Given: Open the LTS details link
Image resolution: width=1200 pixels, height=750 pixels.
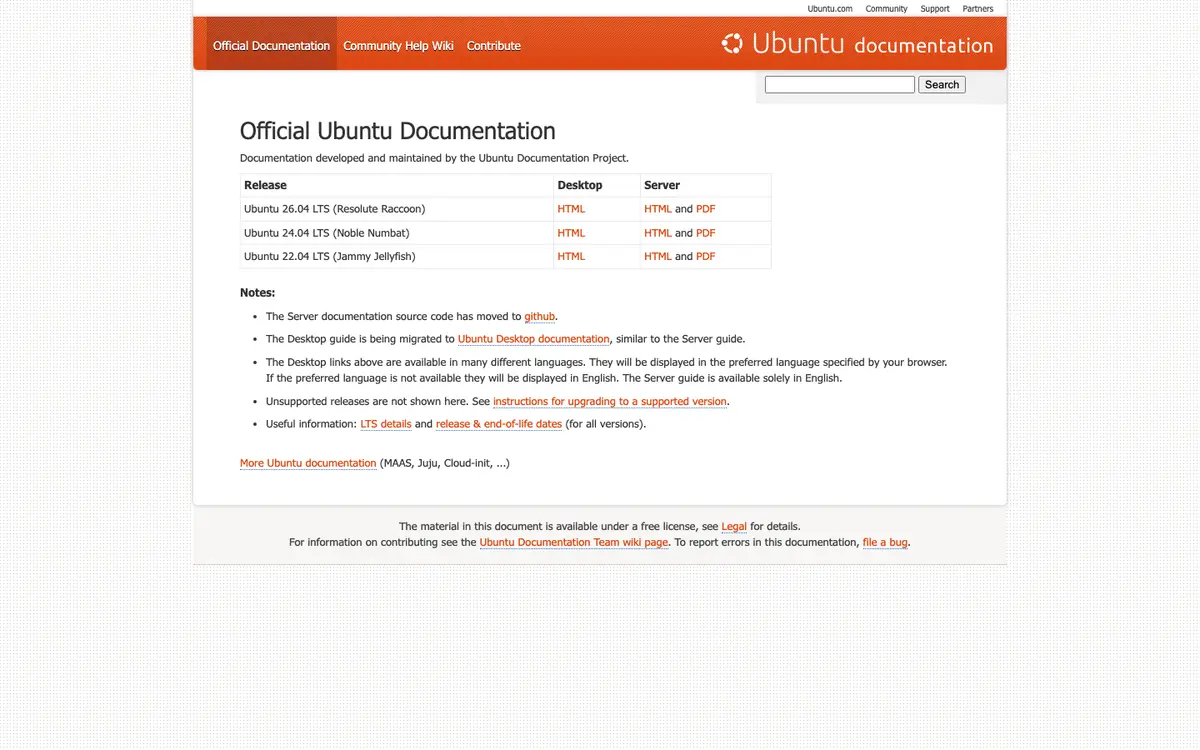Looking at the screenshot, I should coord(386,424).
